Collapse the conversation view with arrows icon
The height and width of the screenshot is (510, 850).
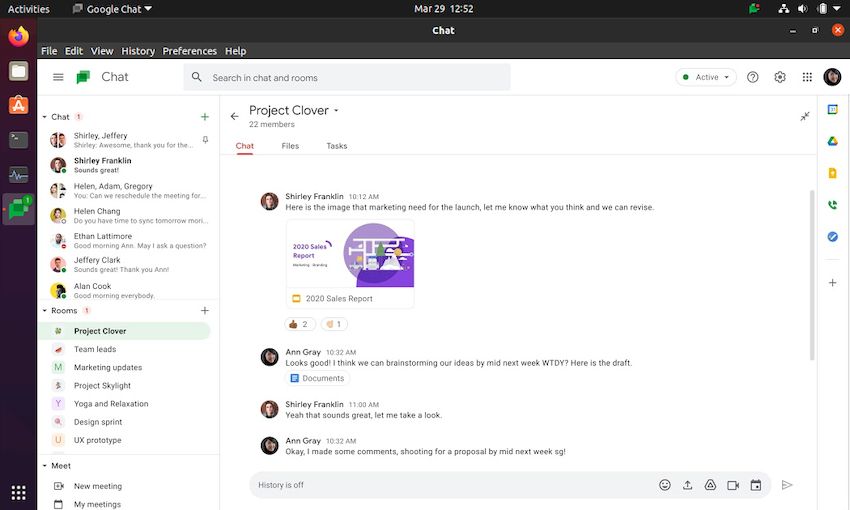(x=804, y=116)
